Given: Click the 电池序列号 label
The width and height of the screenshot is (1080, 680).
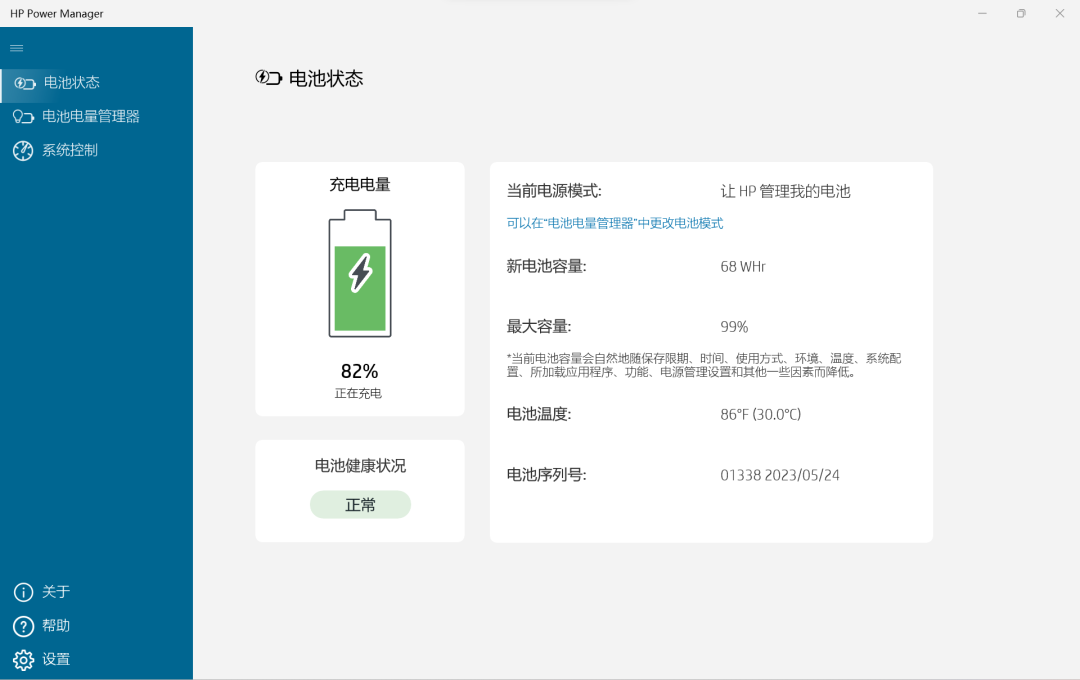Looking at the screenshot, I should [546, 475].
